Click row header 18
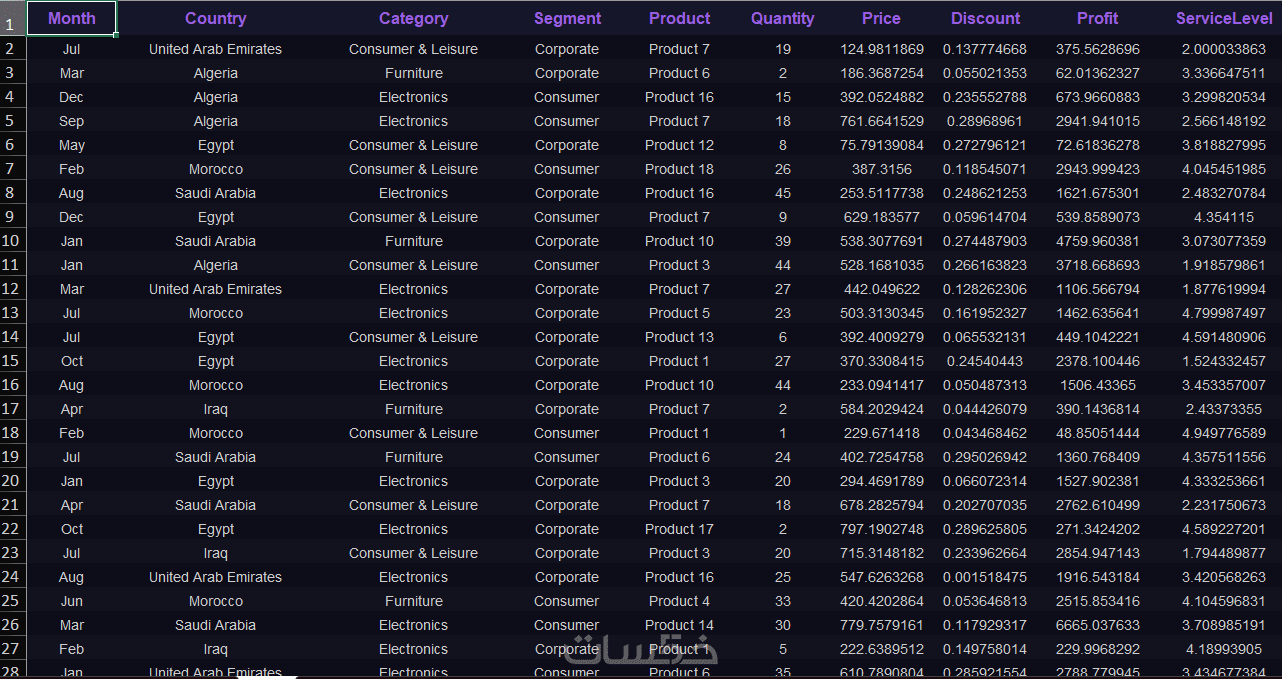1282x679 pixels. [x=12, y=433]
